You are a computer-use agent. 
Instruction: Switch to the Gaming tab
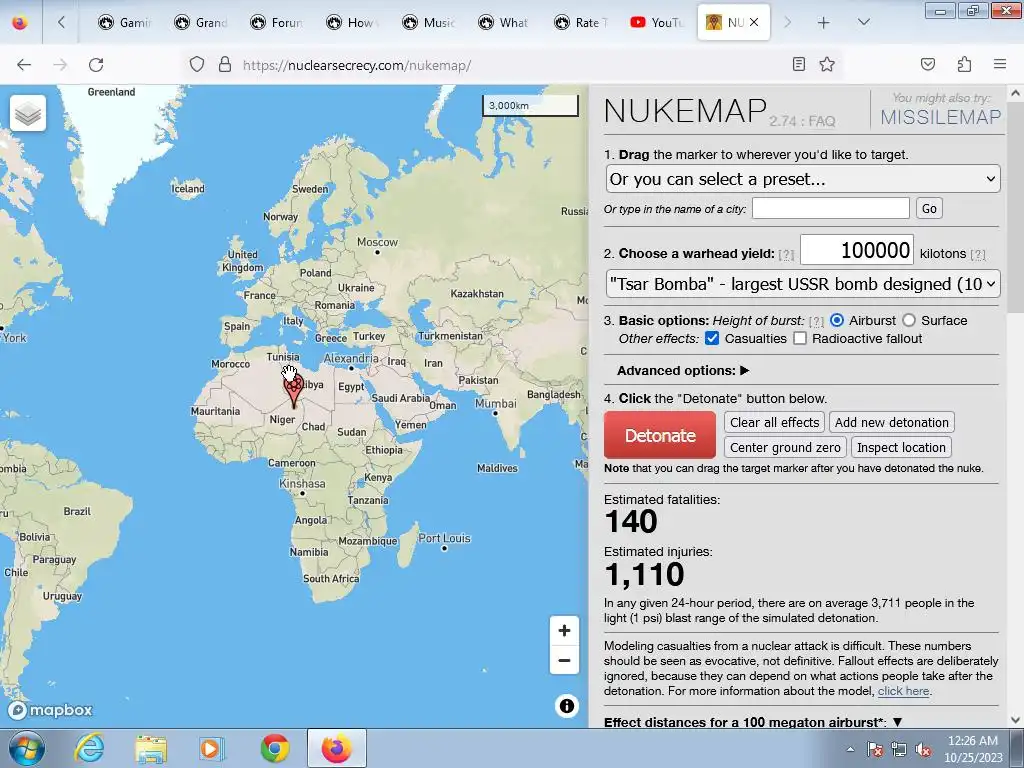[x=125, y=23]
